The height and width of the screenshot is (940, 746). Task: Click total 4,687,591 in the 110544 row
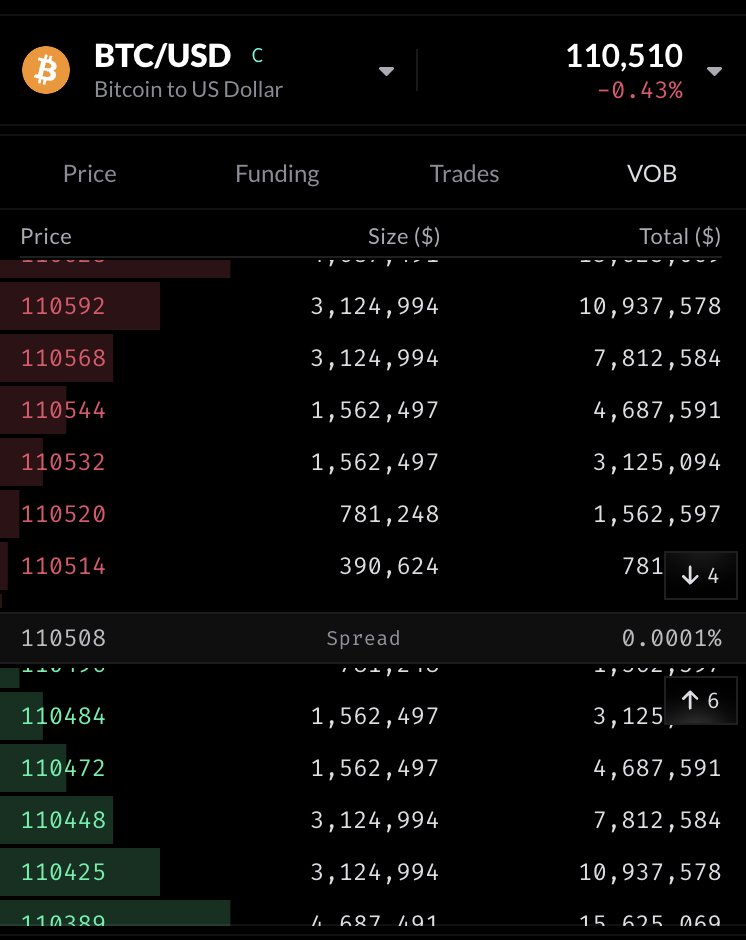pos(657,411)
